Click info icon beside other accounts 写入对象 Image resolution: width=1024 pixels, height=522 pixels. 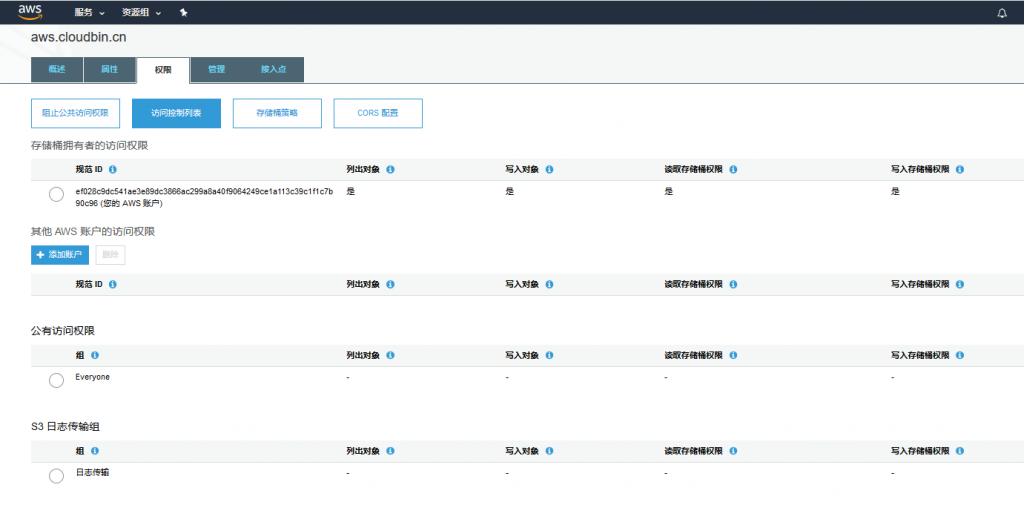(549, 285)
